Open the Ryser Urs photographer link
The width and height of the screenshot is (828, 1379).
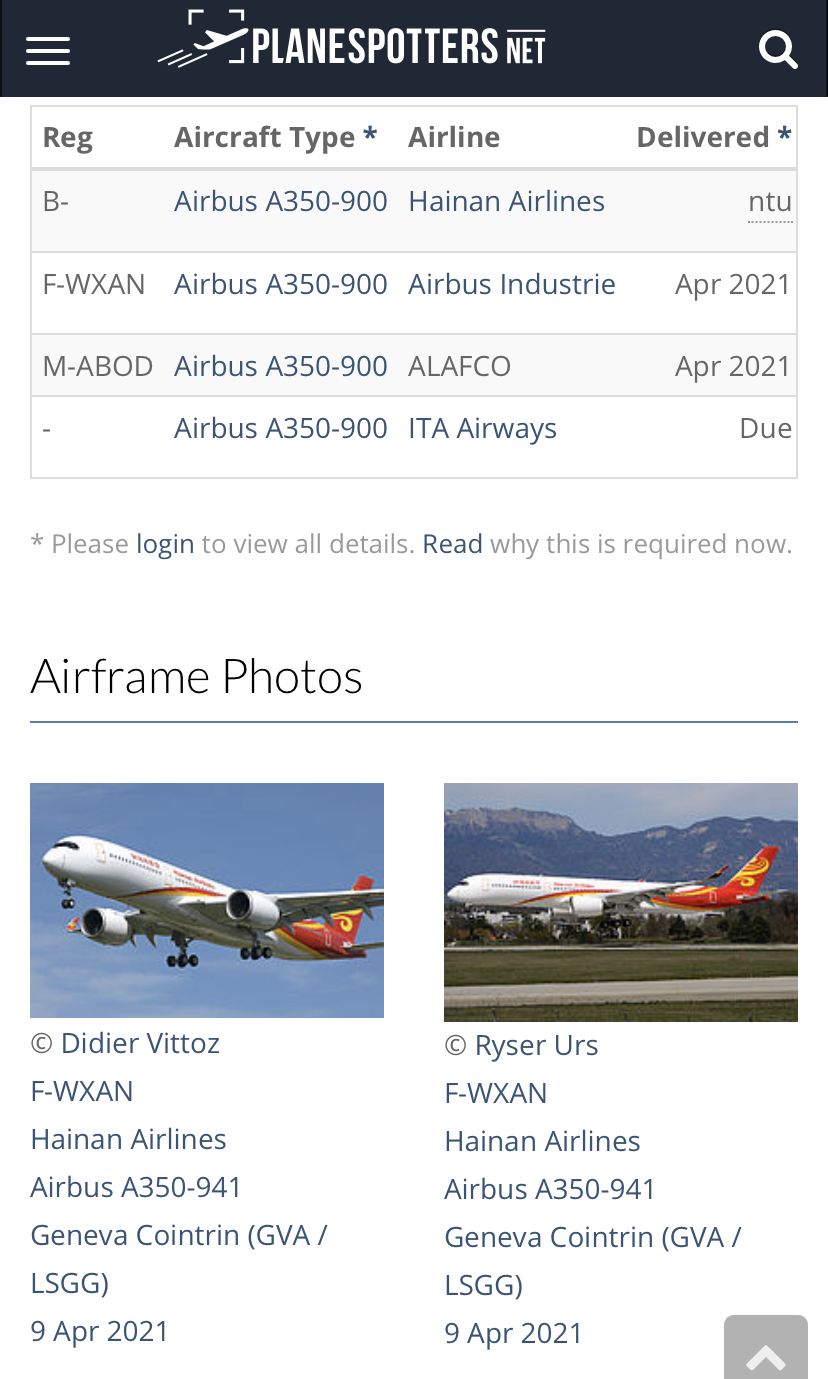pos(536,1046)
